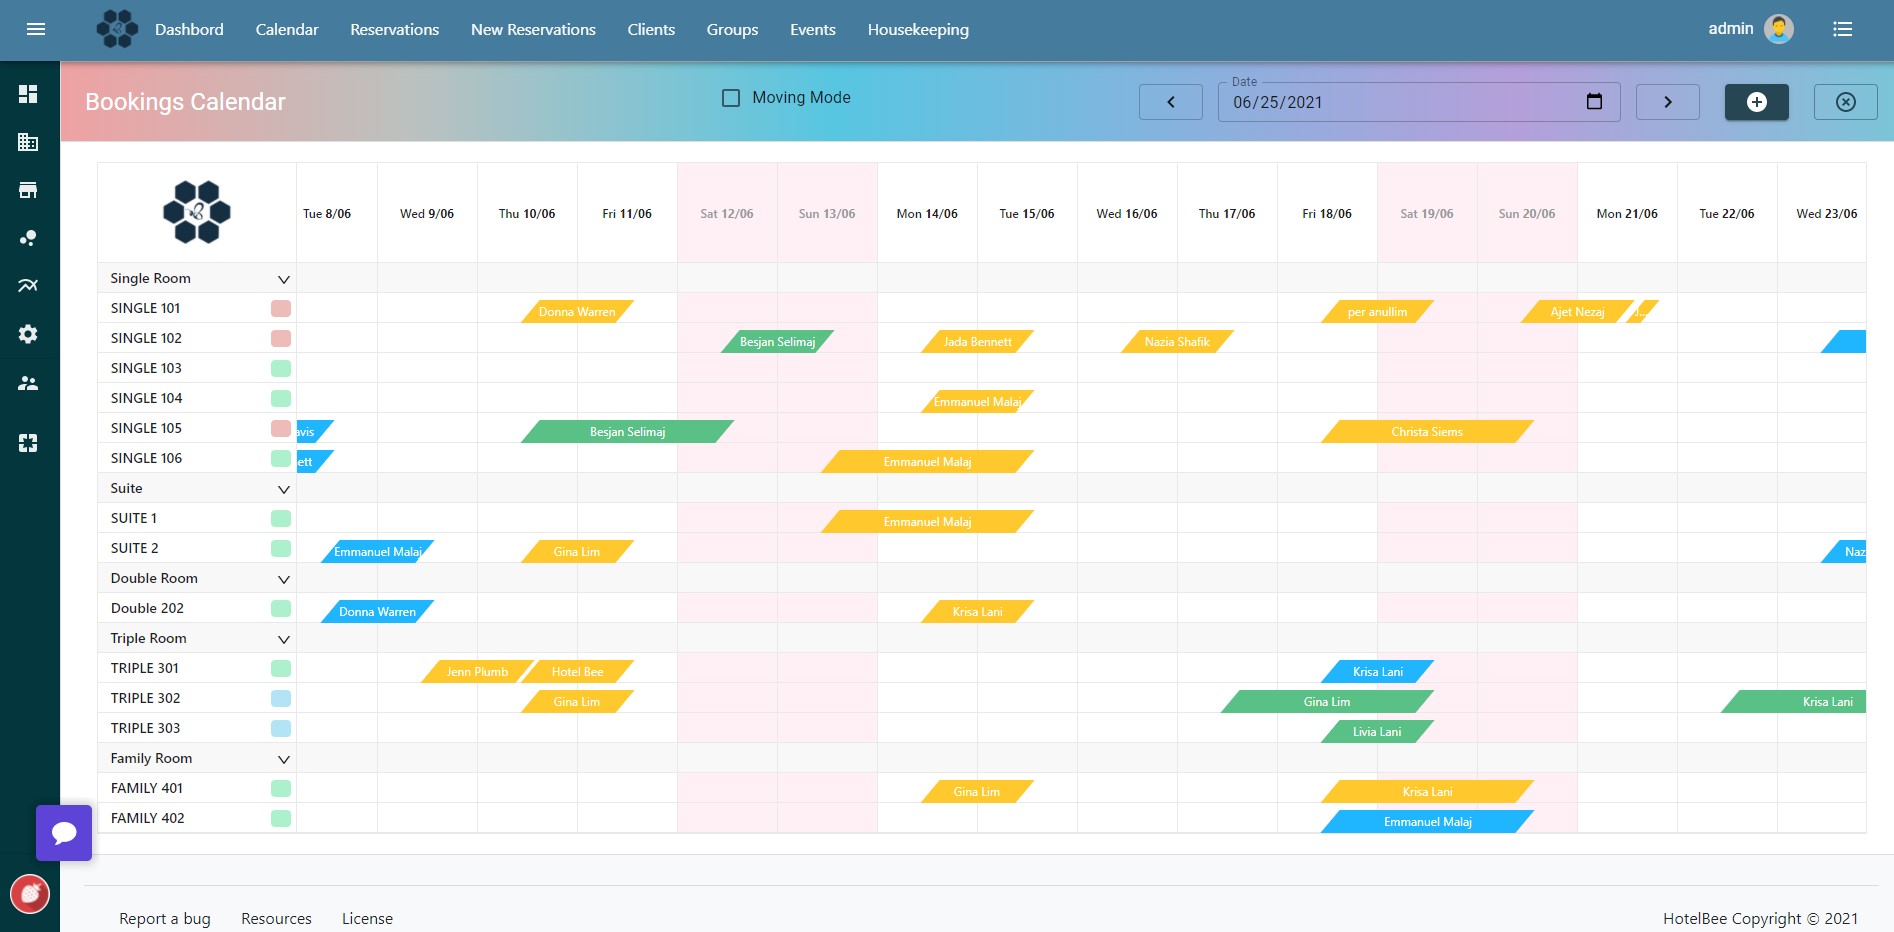Enable Moving Mode checkbox
Screen dimensions: 1894x932
[731, 97]
